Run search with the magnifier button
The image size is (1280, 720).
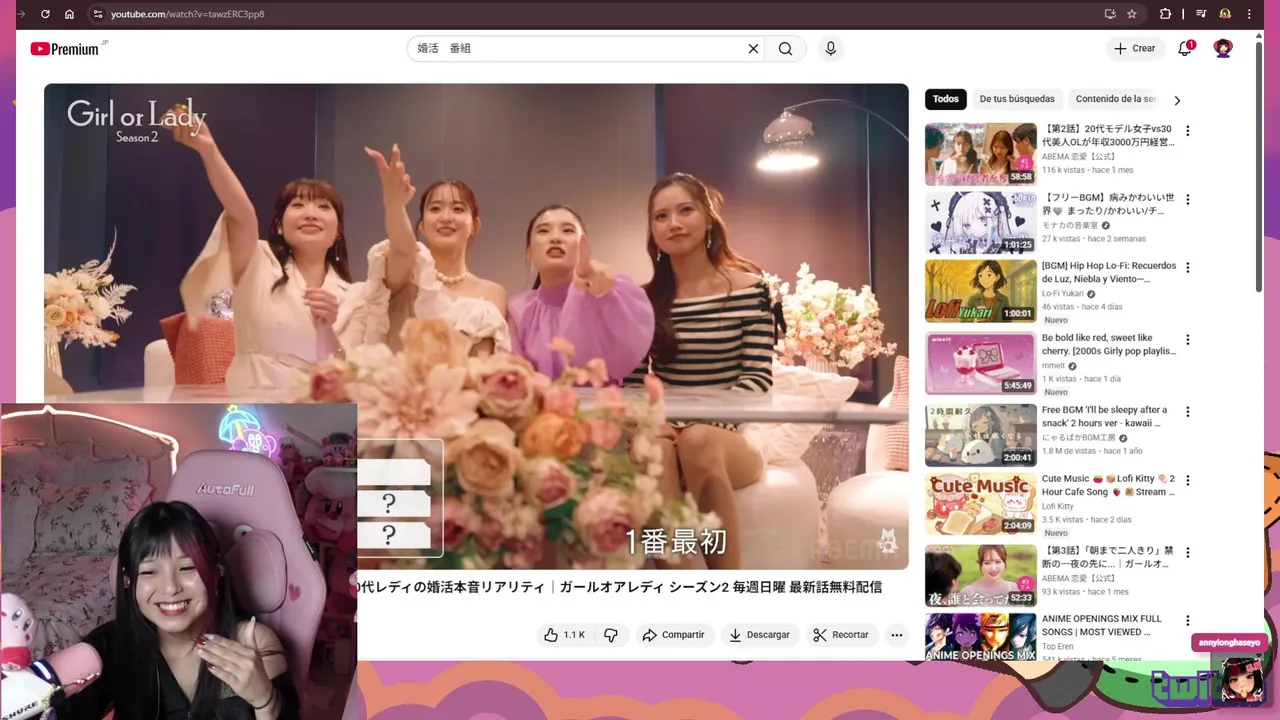coord(785,48)
